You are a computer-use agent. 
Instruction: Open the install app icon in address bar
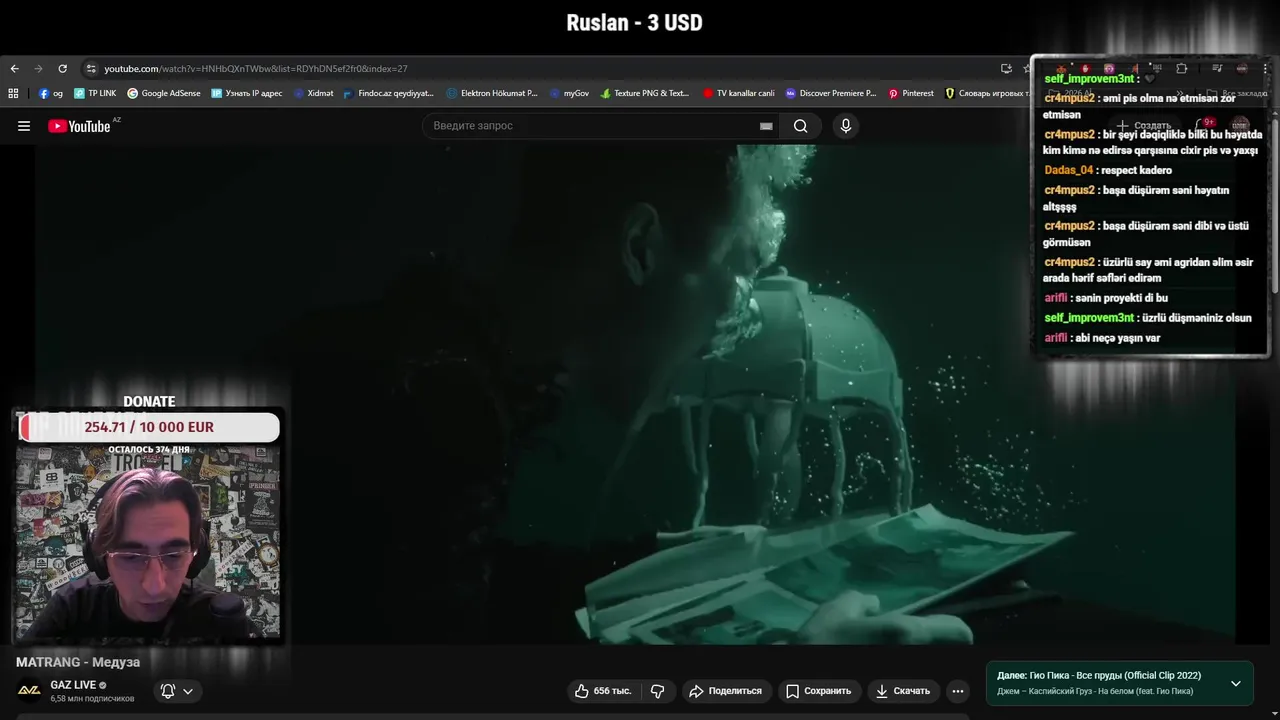point(1006,69)
